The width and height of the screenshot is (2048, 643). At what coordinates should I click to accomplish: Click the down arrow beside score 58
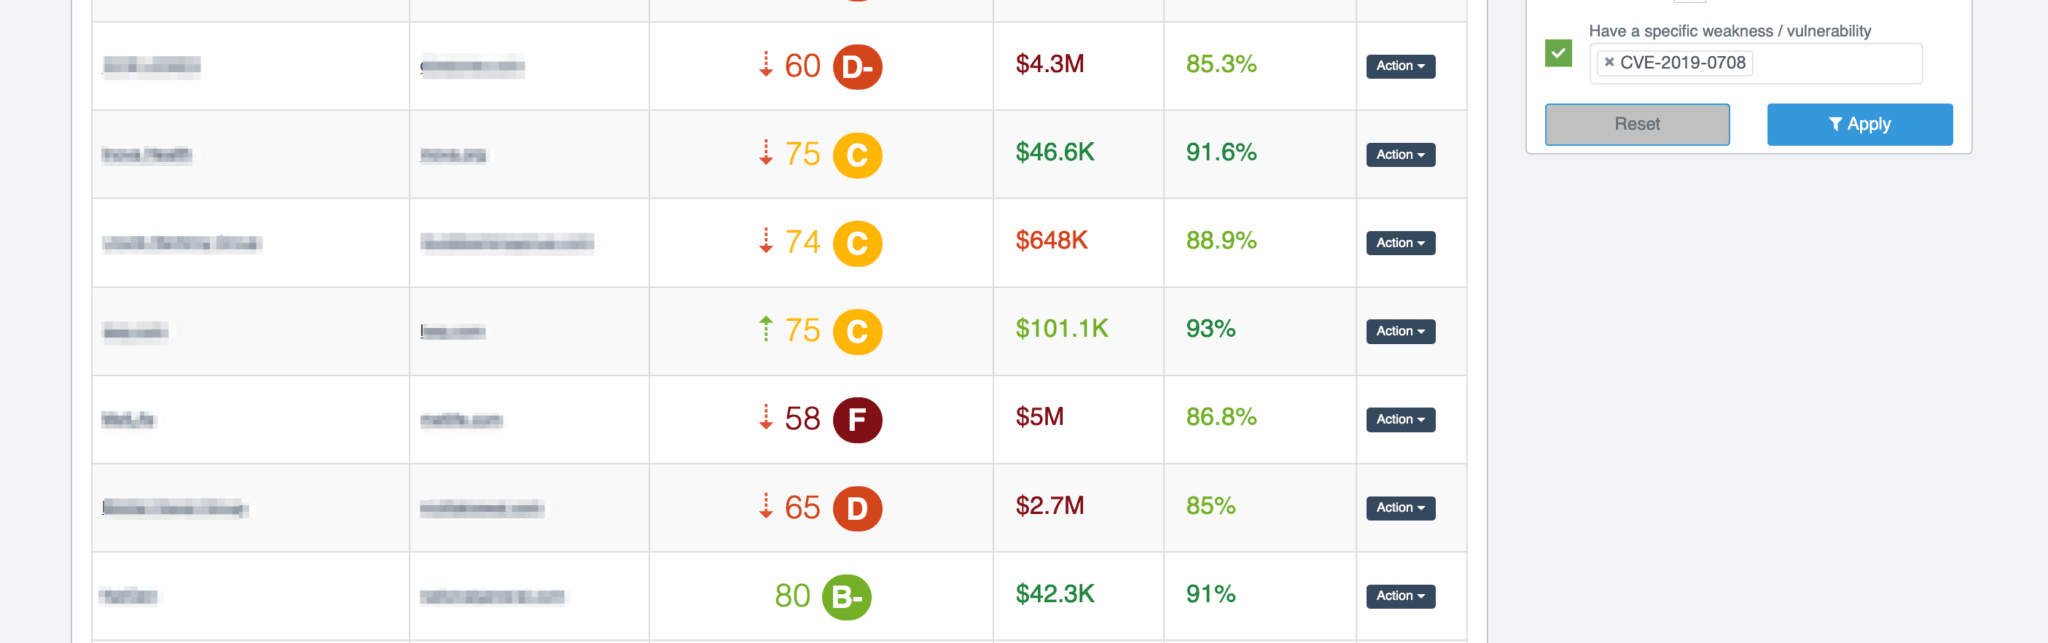click(x=766, y=417)
